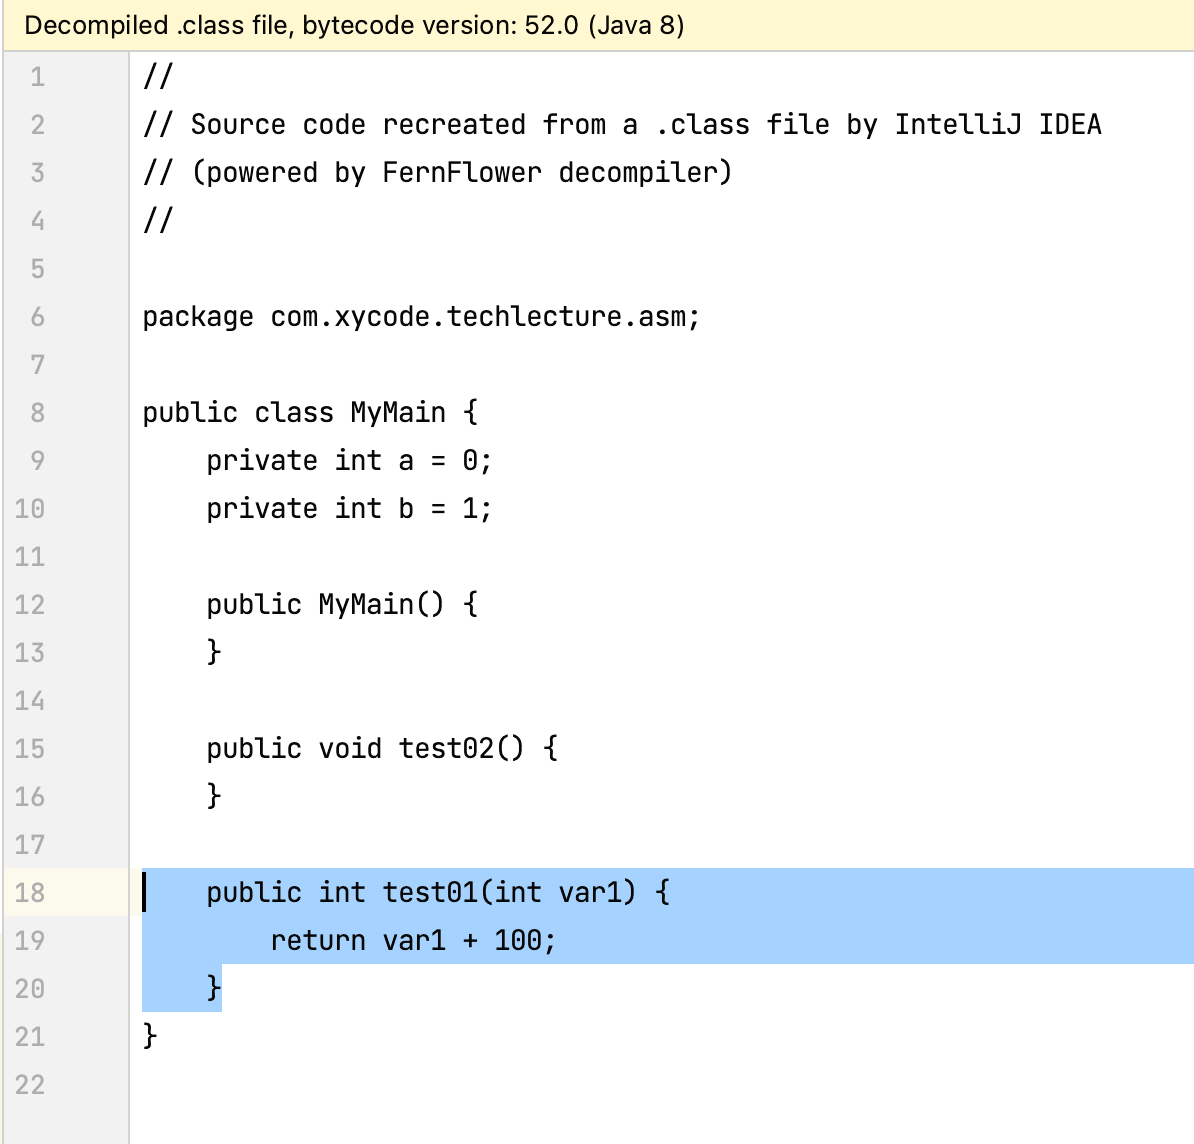The width and height of the screenshot is (1194, 1144).
Task: Click line number 18 in the gutter
Action: (x=30, y=892)
